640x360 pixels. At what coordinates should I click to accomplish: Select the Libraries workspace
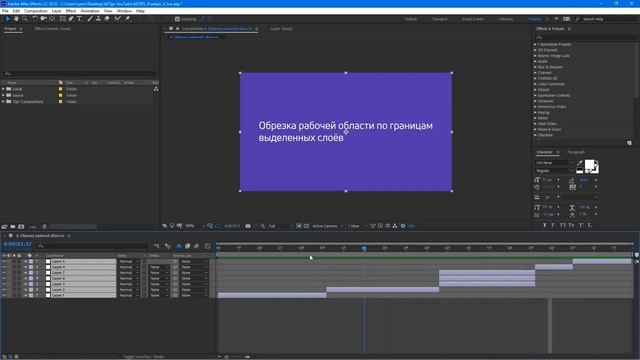click(505, 19)
